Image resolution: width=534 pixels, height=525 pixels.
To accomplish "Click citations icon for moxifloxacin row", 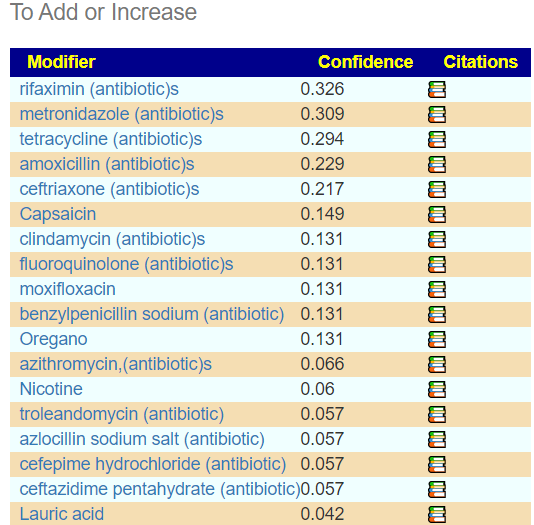I will click(x=437, y=289).
